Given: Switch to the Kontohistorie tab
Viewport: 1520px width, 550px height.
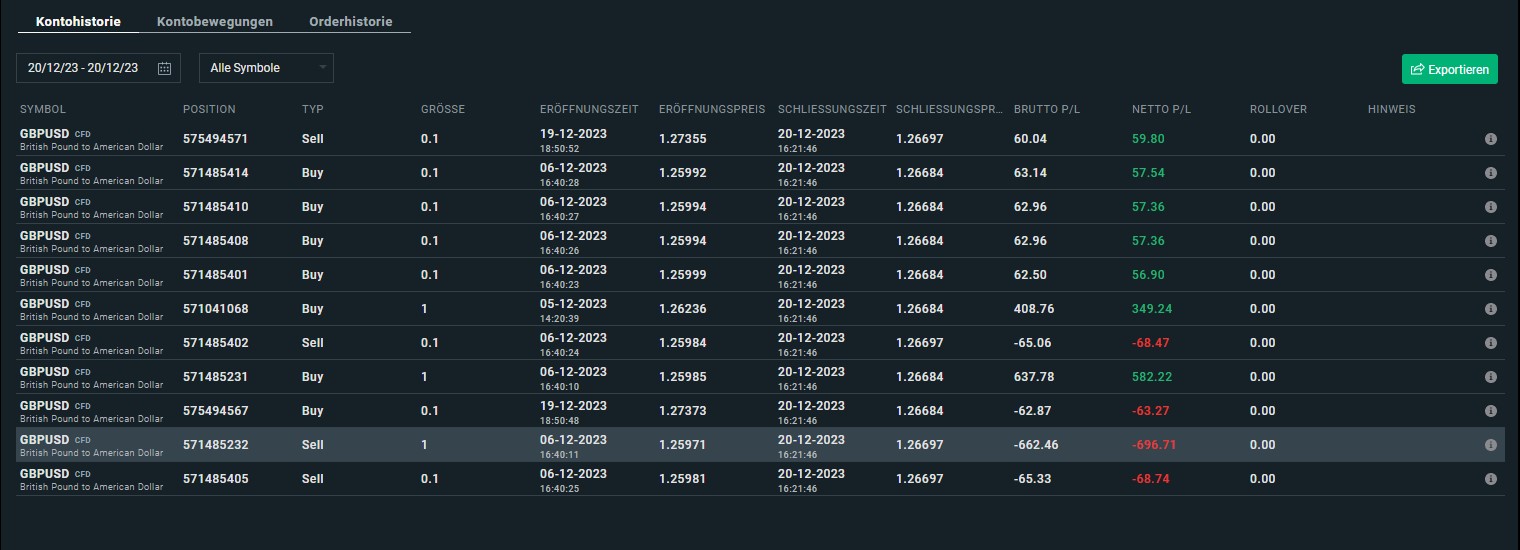Looking at the screenshot, I should (79, 21).
